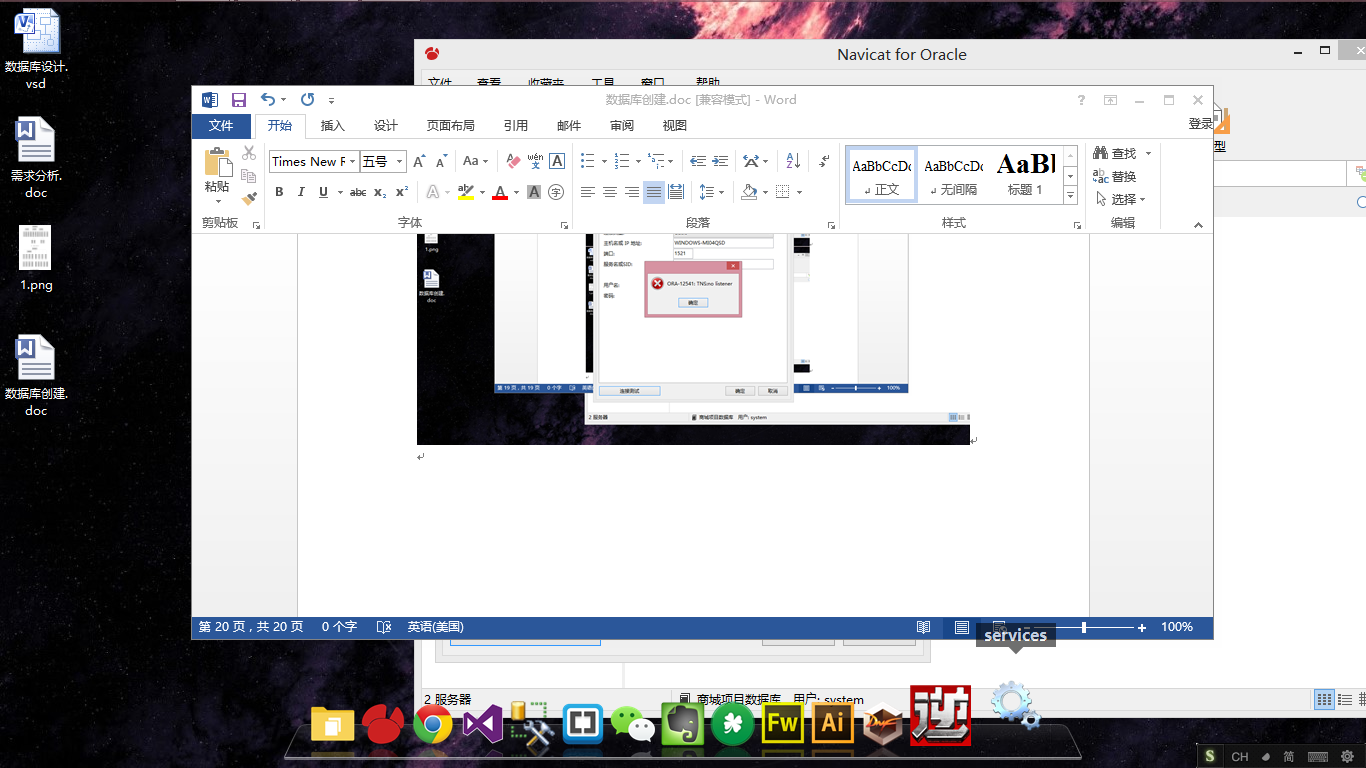Open WeChat from the dock
The image size is (1366, 768).
point(632,724)
